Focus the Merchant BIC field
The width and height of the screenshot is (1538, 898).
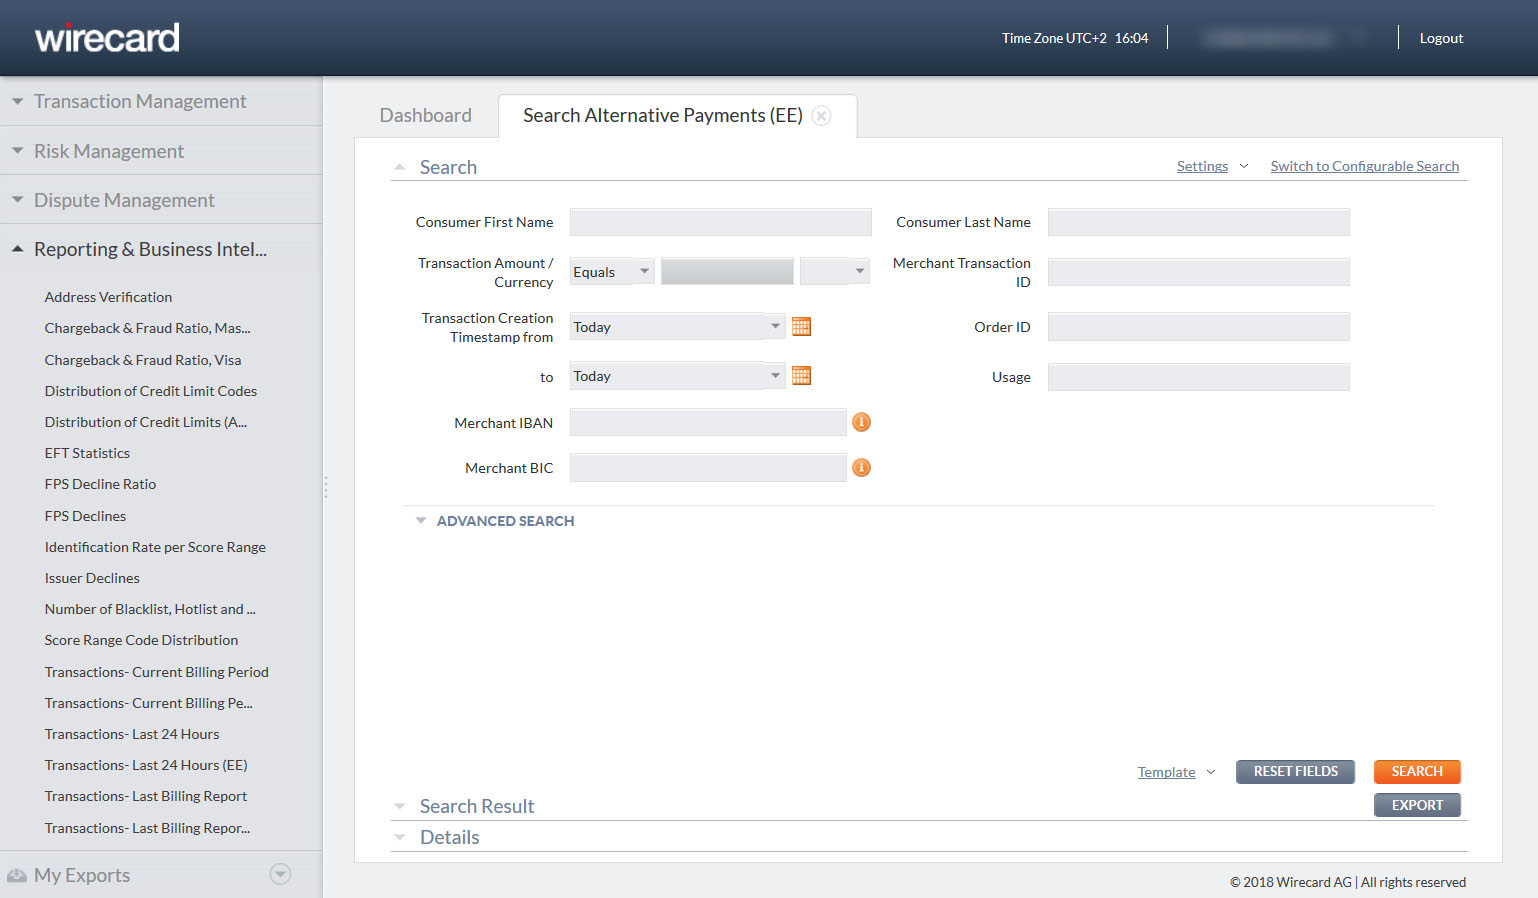click(x=708, y=468)
